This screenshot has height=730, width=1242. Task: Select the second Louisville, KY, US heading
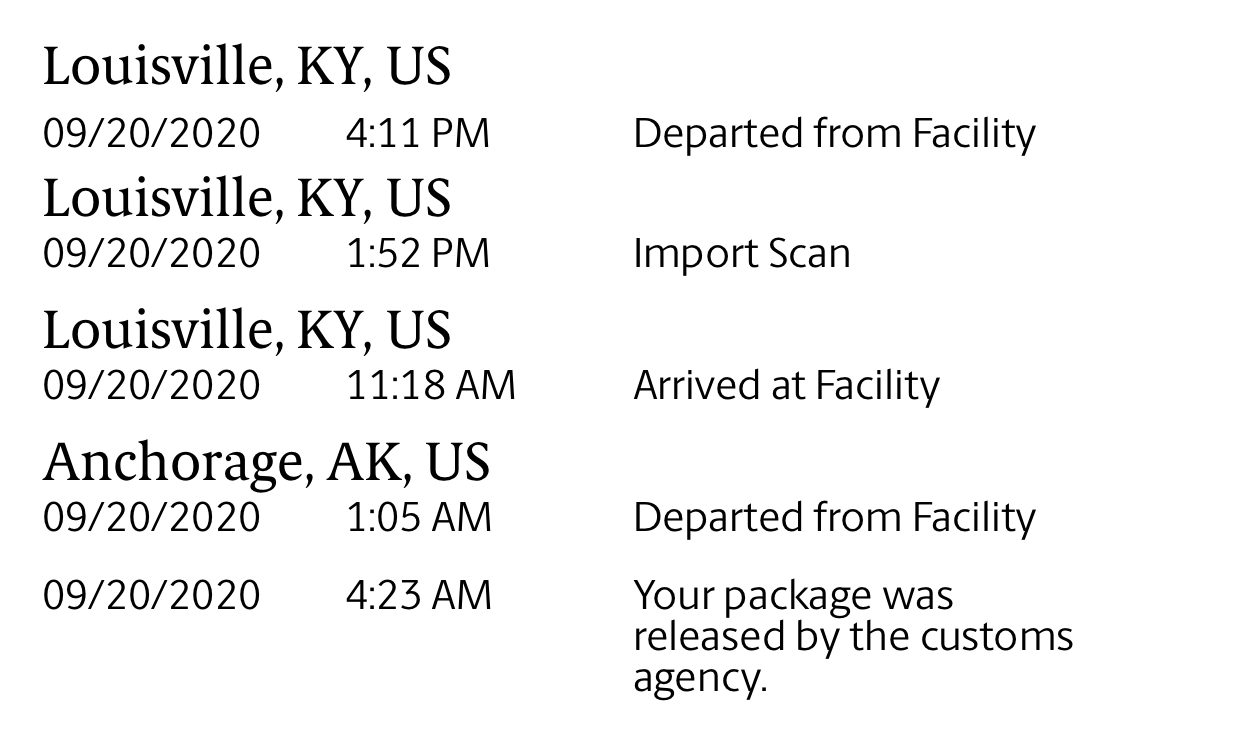[247, 199]
